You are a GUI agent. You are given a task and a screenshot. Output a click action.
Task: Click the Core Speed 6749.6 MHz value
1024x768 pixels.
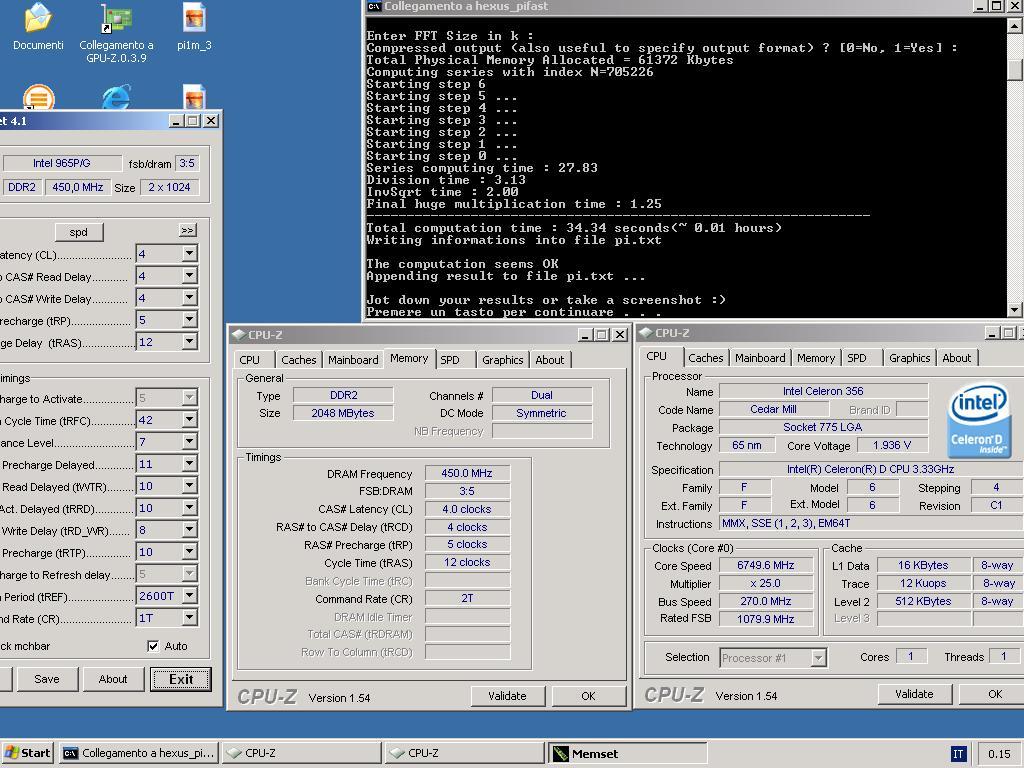pos(766,566)
